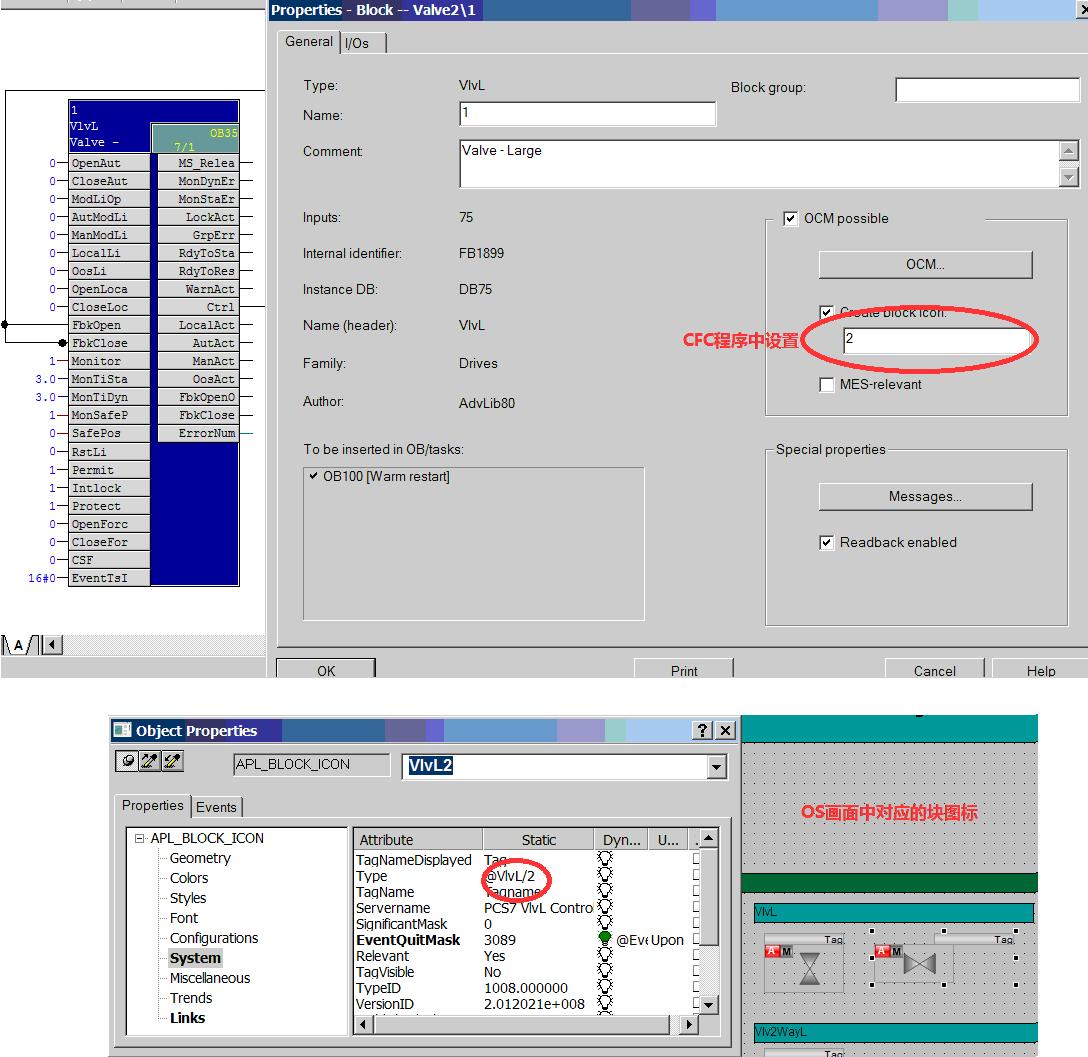Screen dimensions: 1088x1057
Task: Click the dynamic bulb icon for Type row
Action: pos(605,874)
